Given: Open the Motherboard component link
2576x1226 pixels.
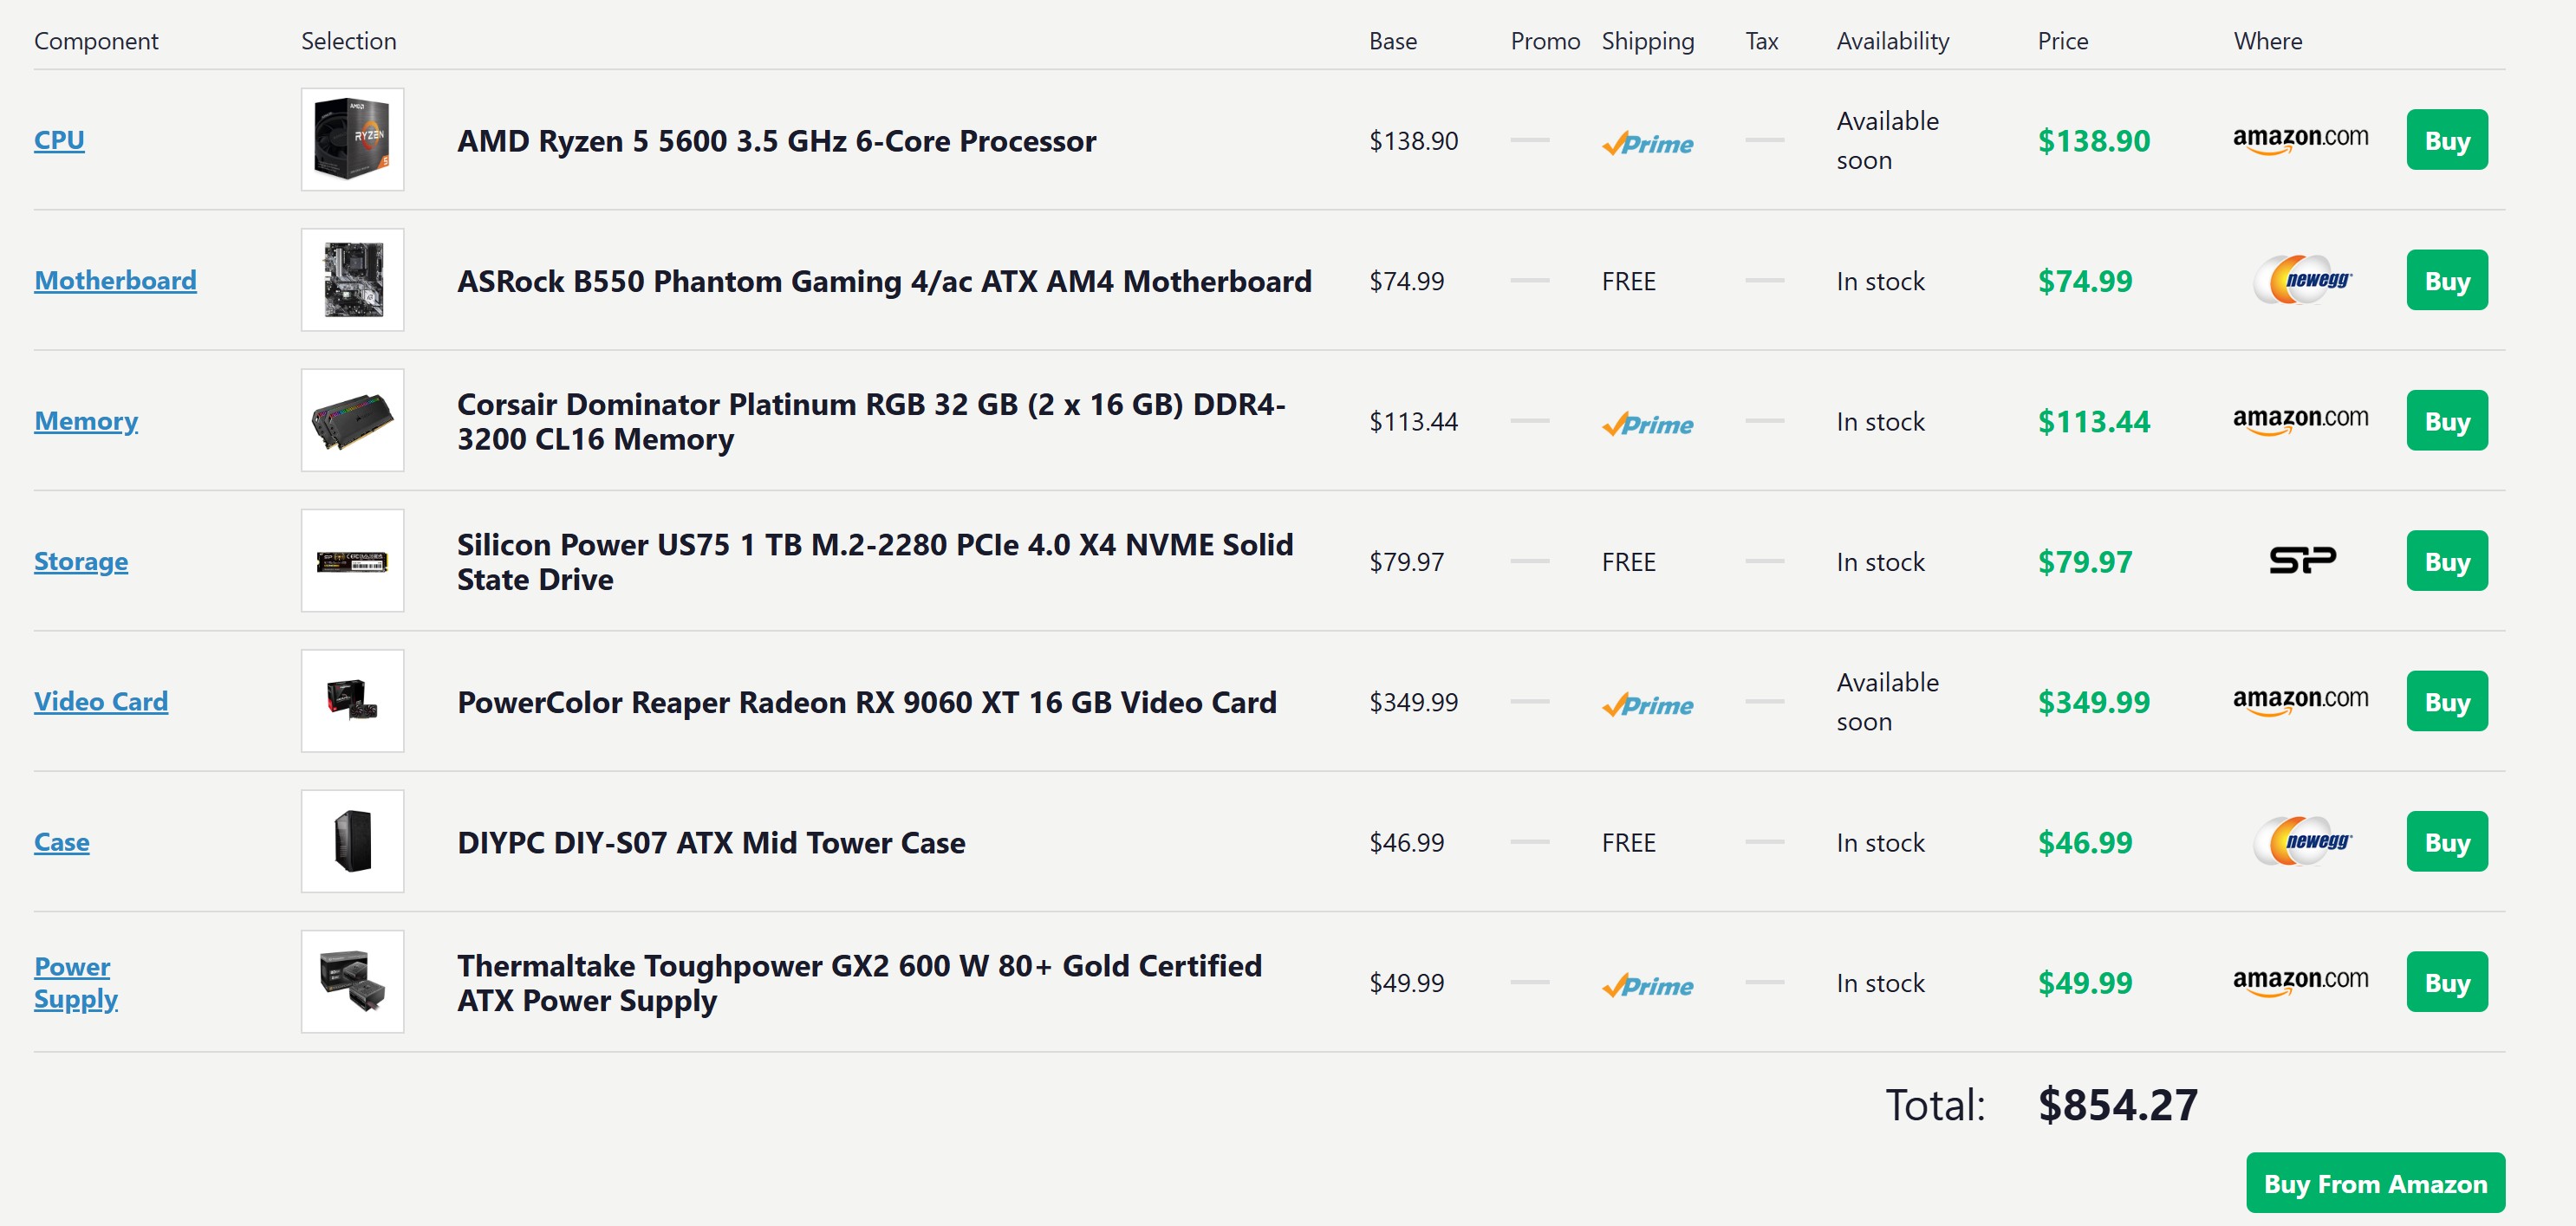Looking at the screenshot, I should 115,280.
